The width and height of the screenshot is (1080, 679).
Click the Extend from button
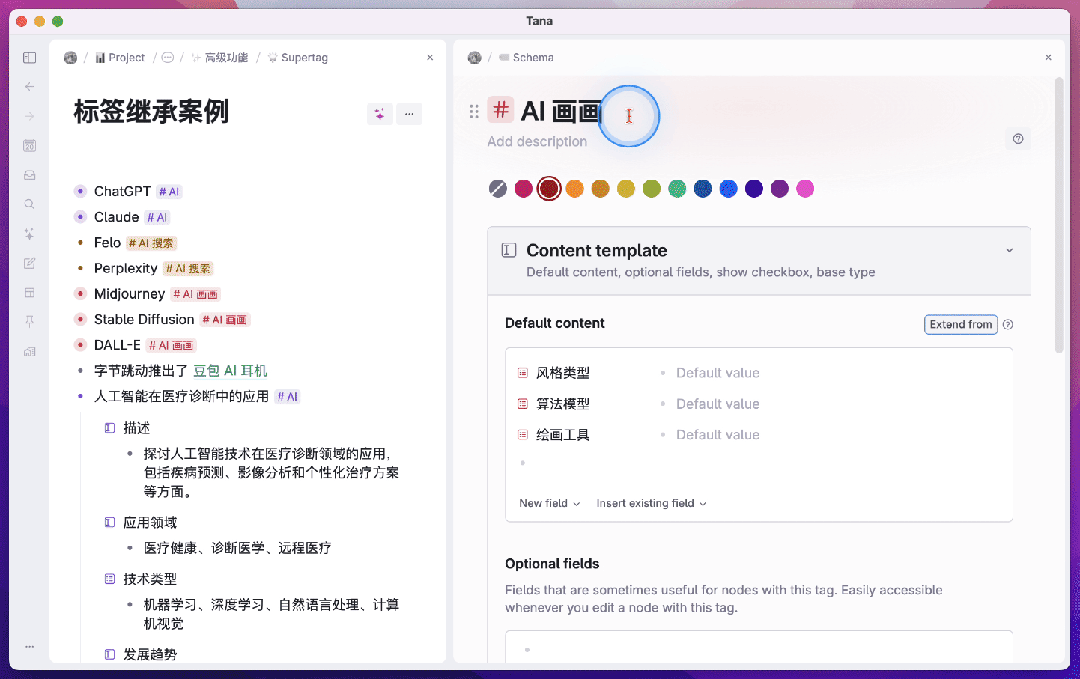click(x=961, y=324)
